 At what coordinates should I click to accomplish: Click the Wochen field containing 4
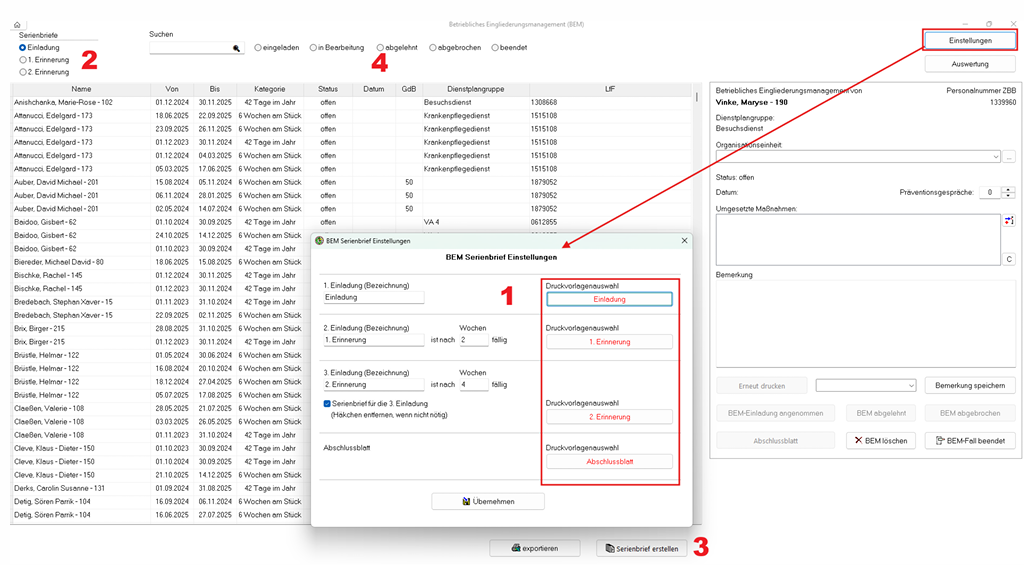pyautogui.click(x=473, y=385)
